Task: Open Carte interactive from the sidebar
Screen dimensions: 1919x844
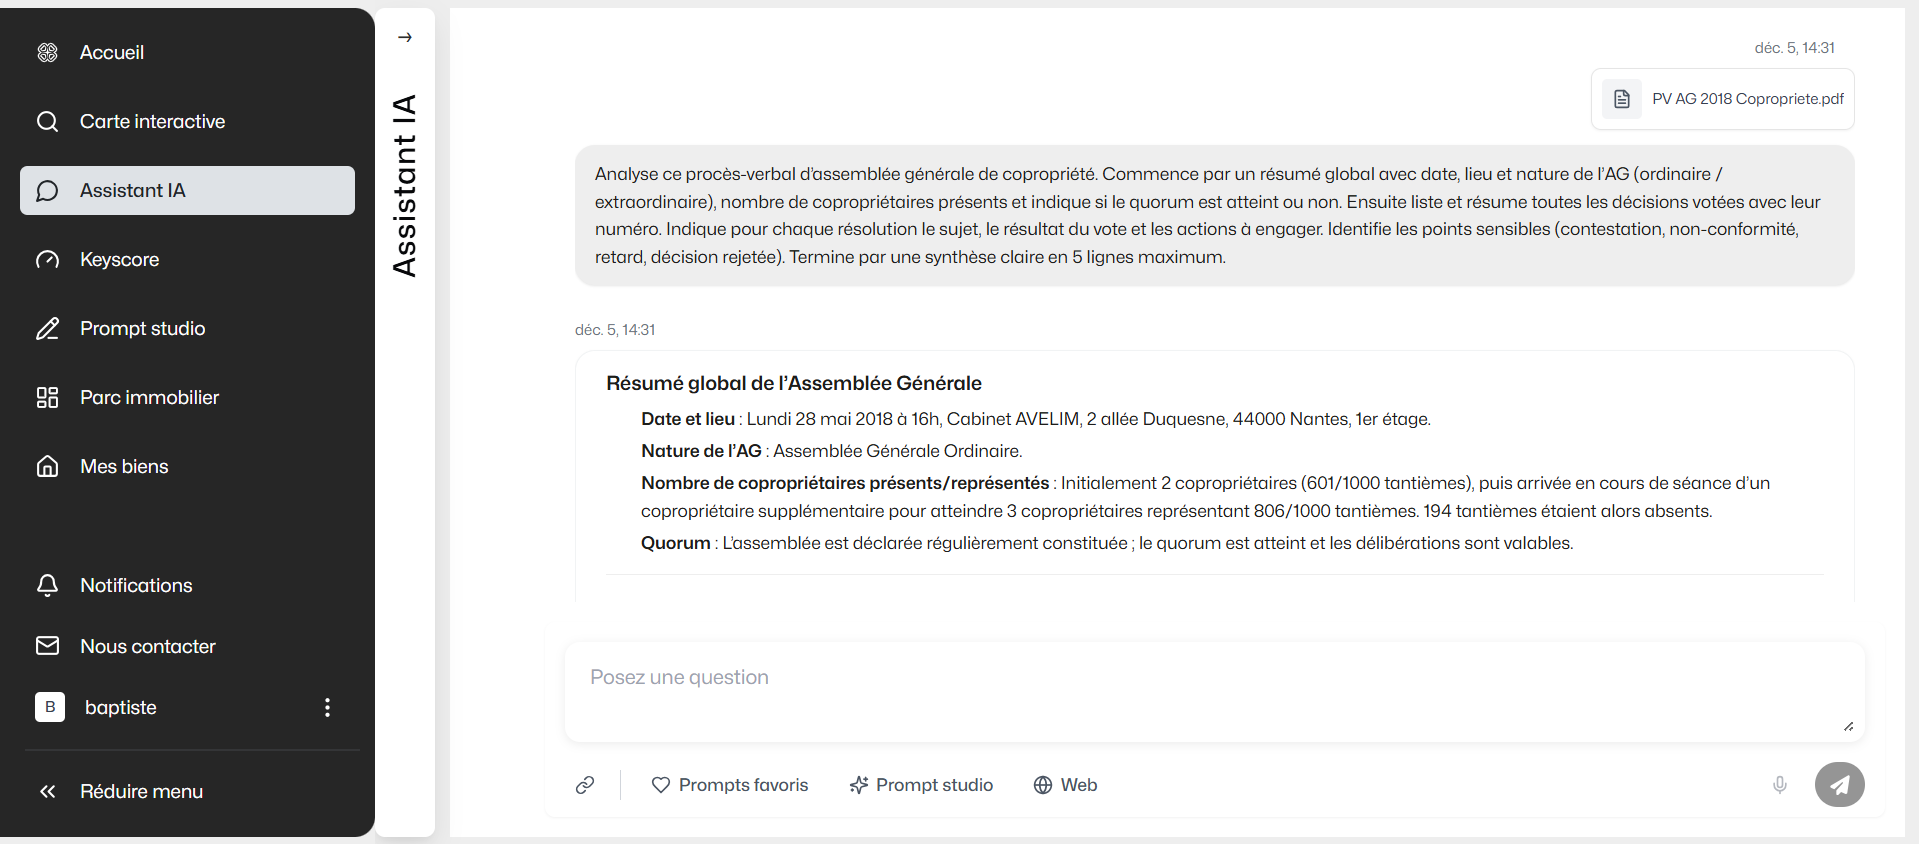Action: (x=152, y=122)
